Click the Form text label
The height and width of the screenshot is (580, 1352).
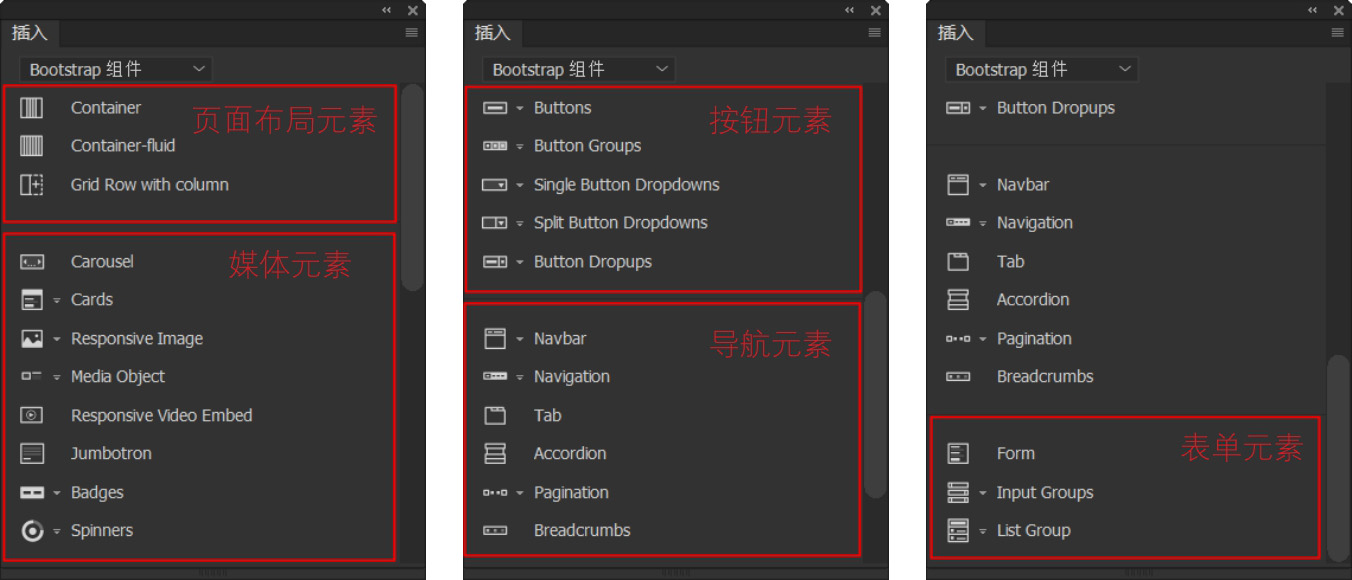pyautogui.click(x=1016, y=454)
